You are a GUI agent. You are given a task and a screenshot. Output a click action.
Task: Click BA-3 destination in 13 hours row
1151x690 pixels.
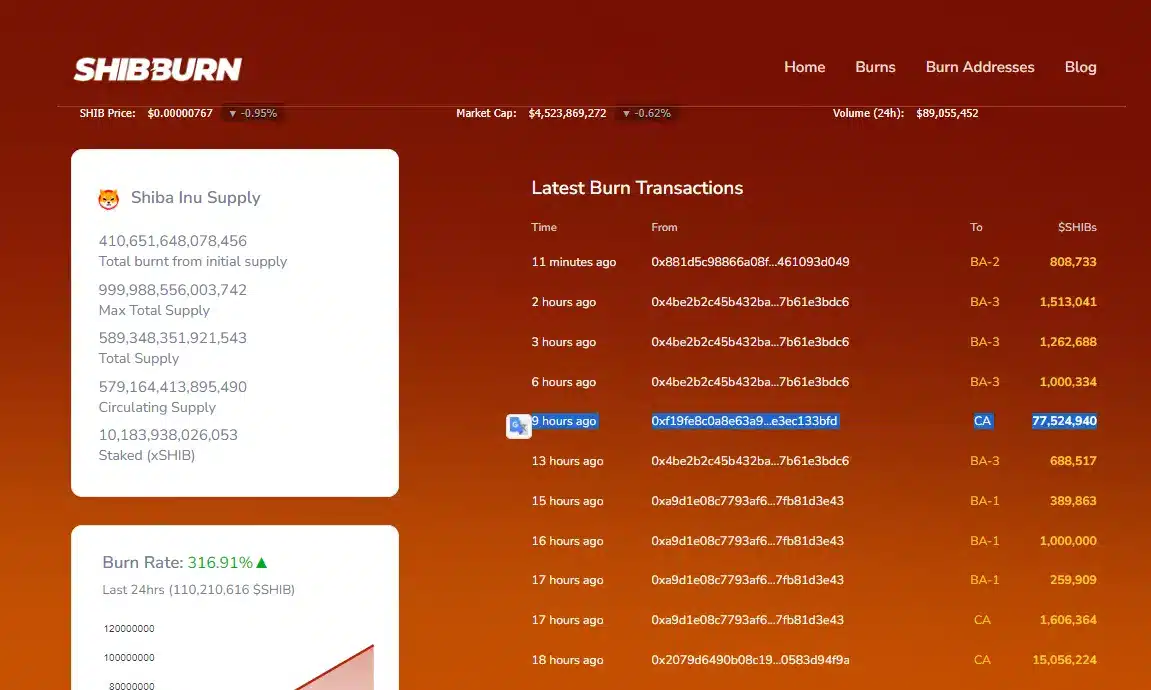pyautogui.click(x=984, y=461)
